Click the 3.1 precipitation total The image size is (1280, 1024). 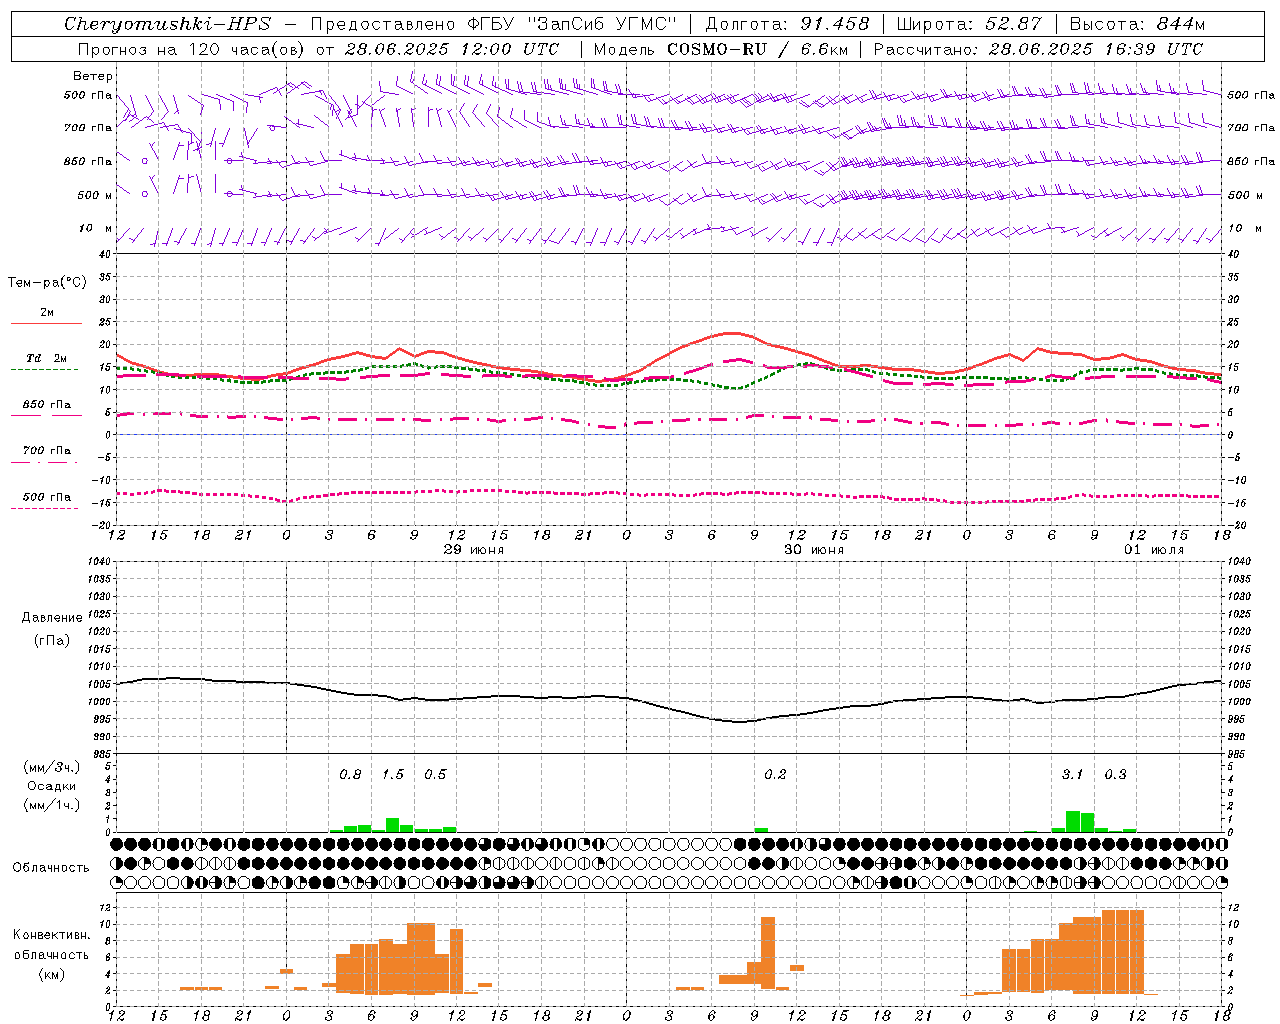pos(1072,774)
